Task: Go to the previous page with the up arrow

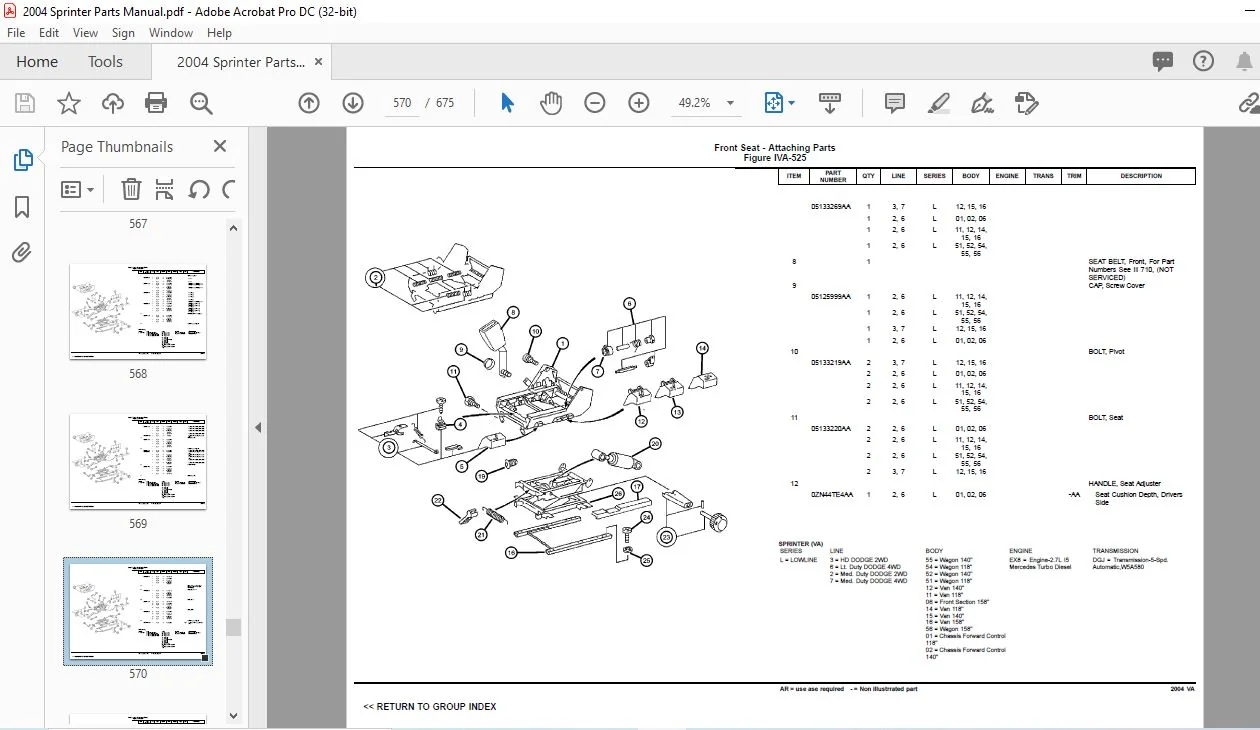Action: (309, 103)
